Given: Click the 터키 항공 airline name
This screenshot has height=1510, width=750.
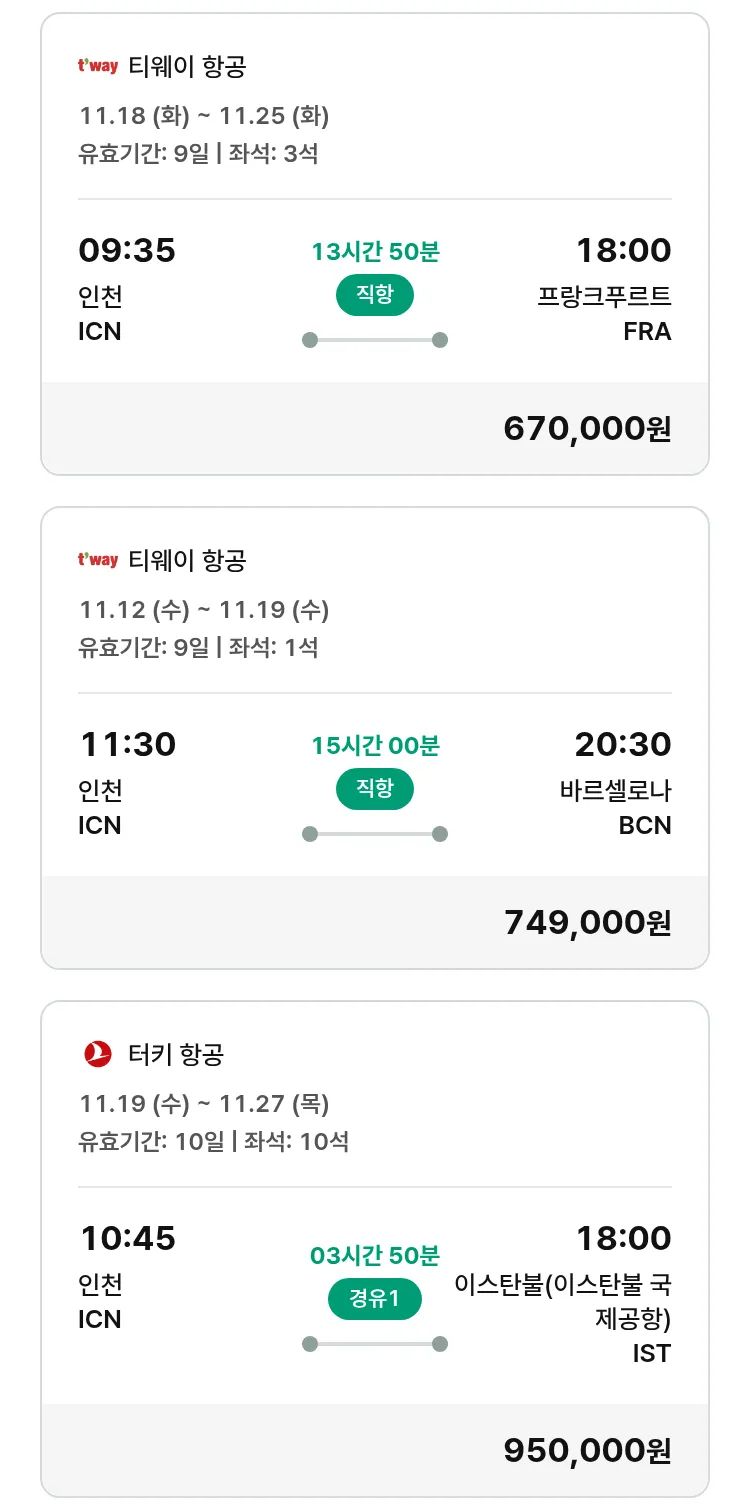Looking at the screenshot, I should point(176,1053).
